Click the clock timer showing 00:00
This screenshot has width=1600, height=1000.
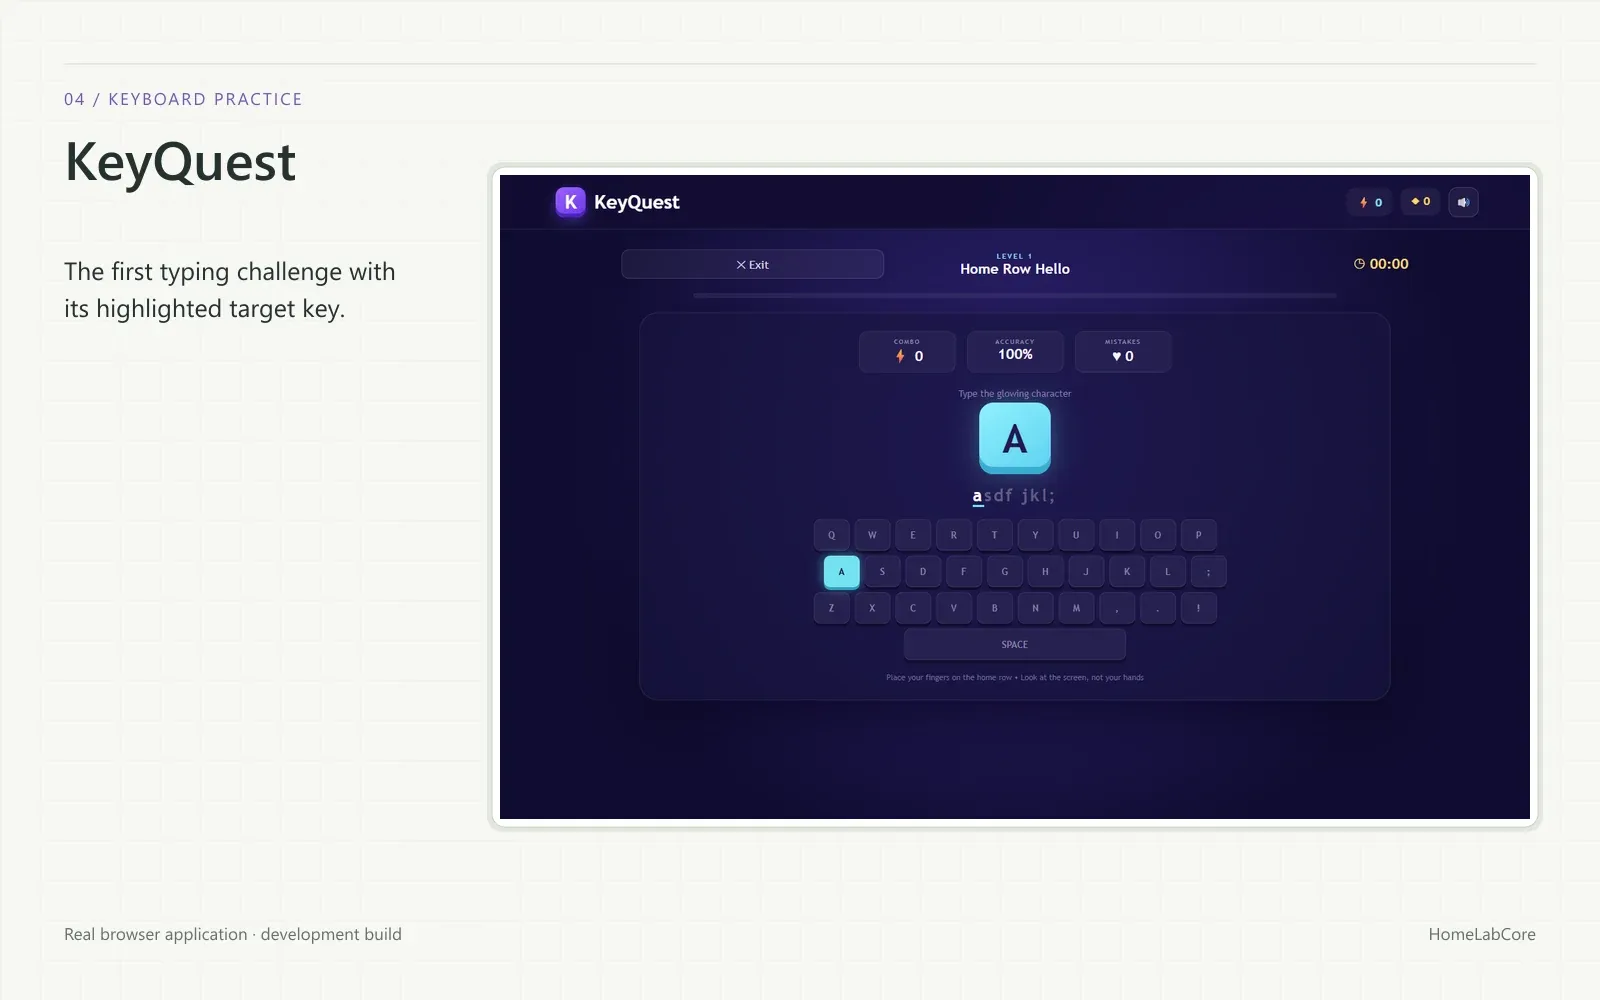tap(1381, 264)
